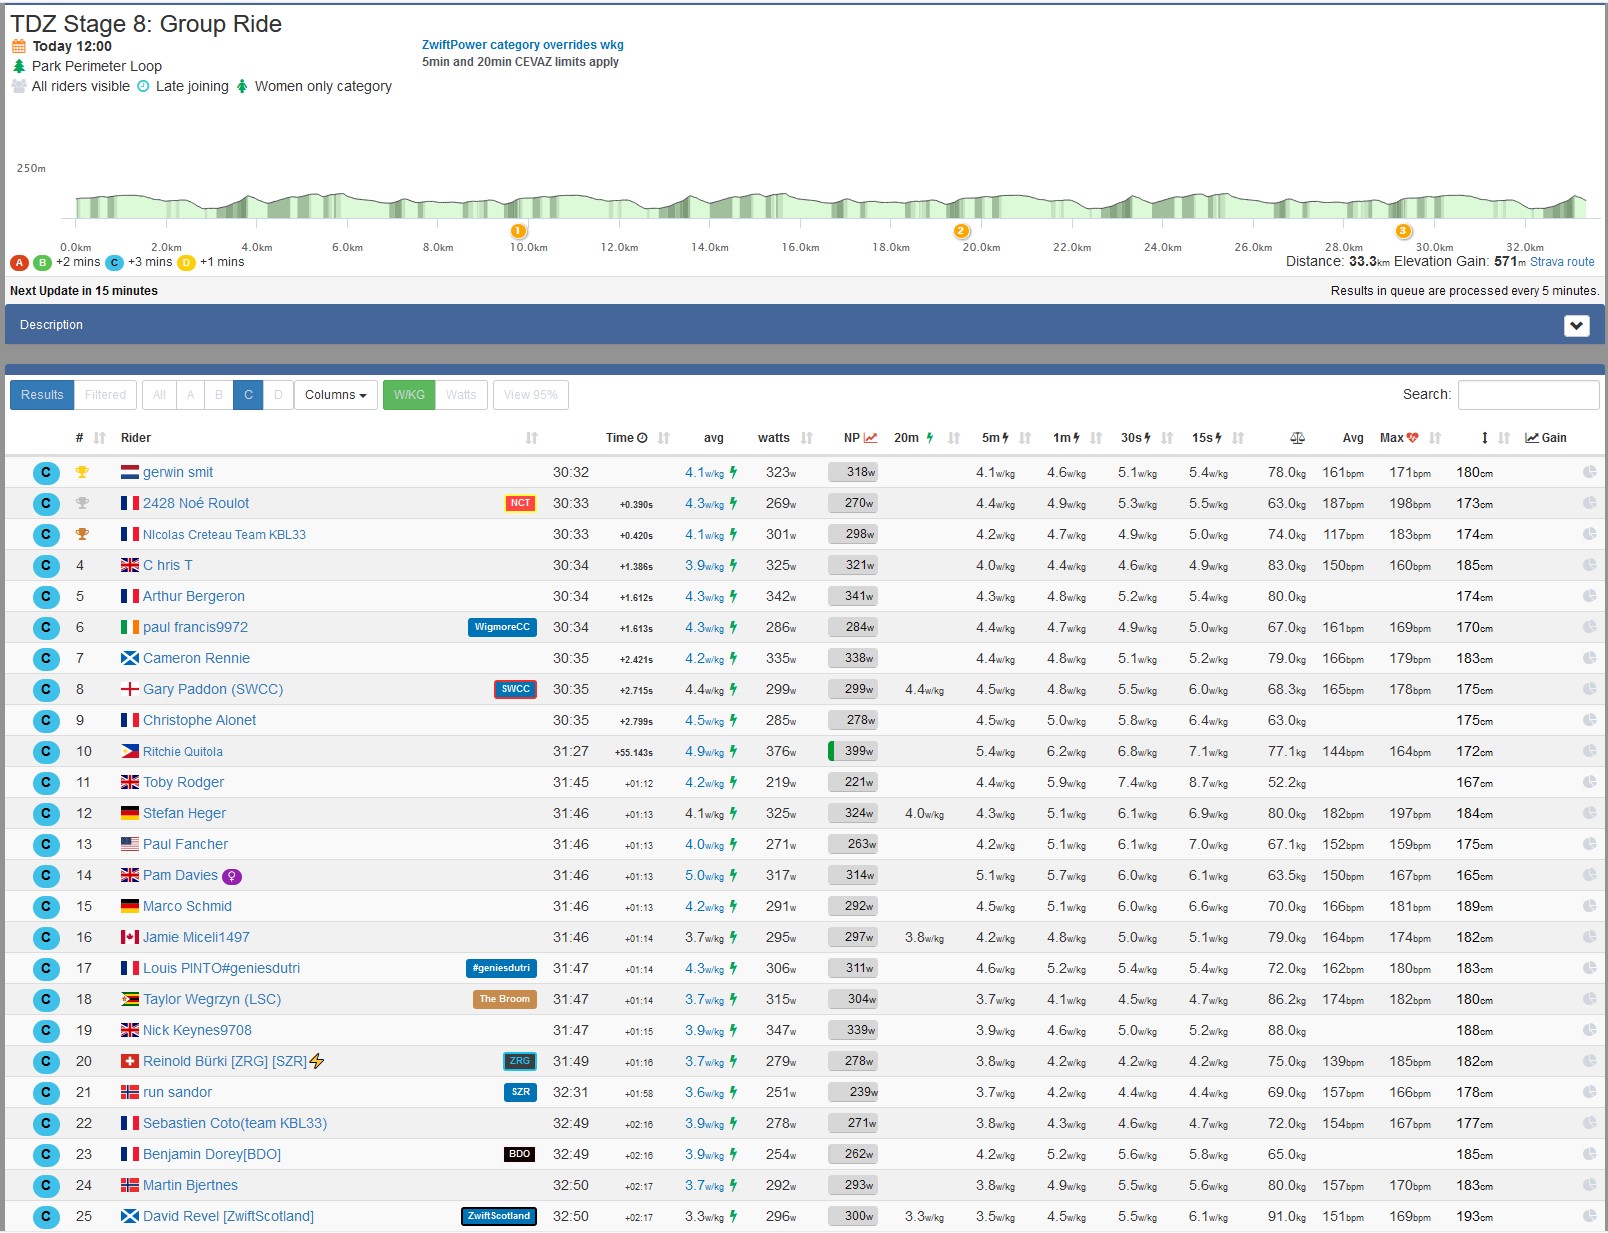Image resolution: width=1608 pixels, height=1233 pixels.
Task: Sort by 20m power column
Action: tap(954, 438)
